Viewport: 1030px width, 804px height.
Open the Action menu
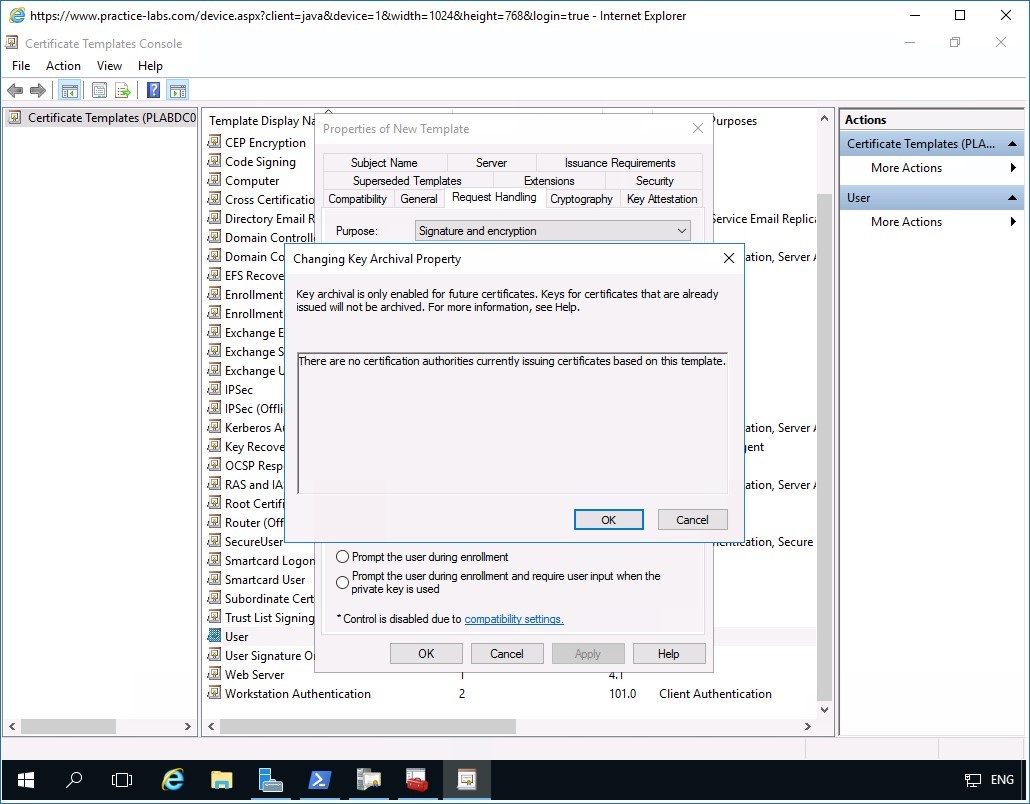tap(63, 65)
